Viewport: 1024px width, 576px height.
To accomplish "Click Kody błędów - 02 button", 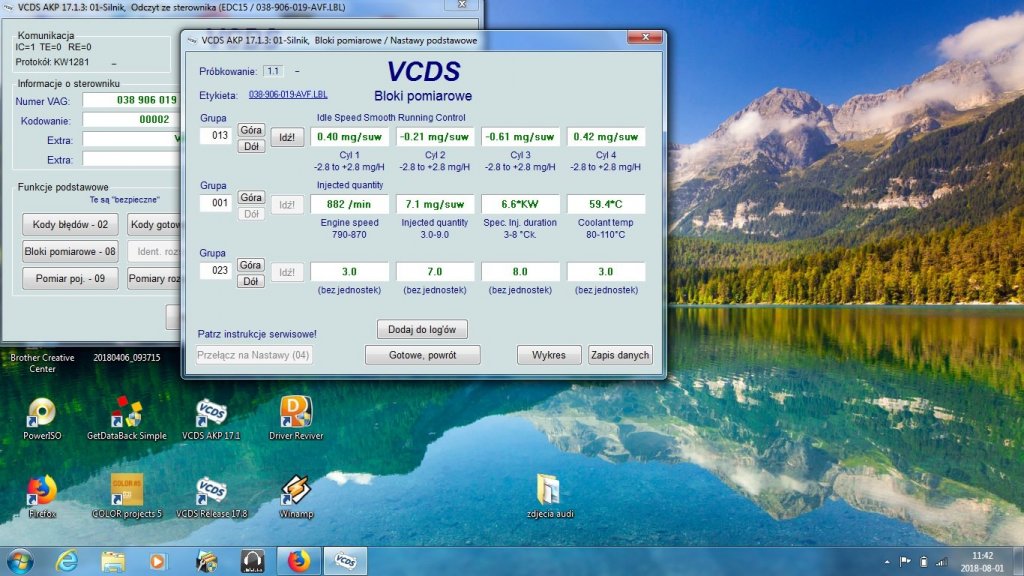I will pyautogui.click(x=70, y=224).
